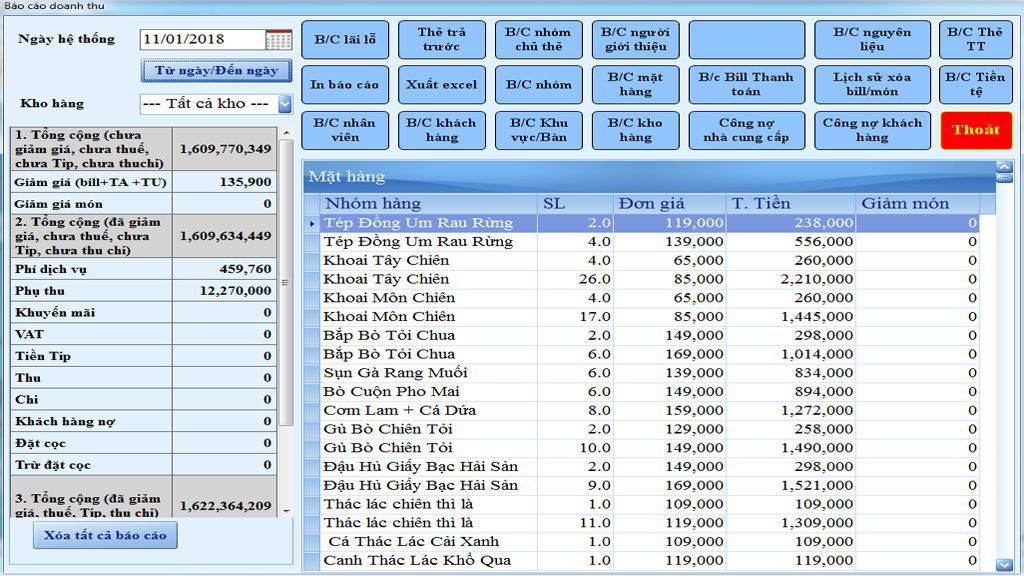Click the 1,609,634,449 discounted total value
This screenshot has width=1024, height=576.
click(x=225, y=236)
